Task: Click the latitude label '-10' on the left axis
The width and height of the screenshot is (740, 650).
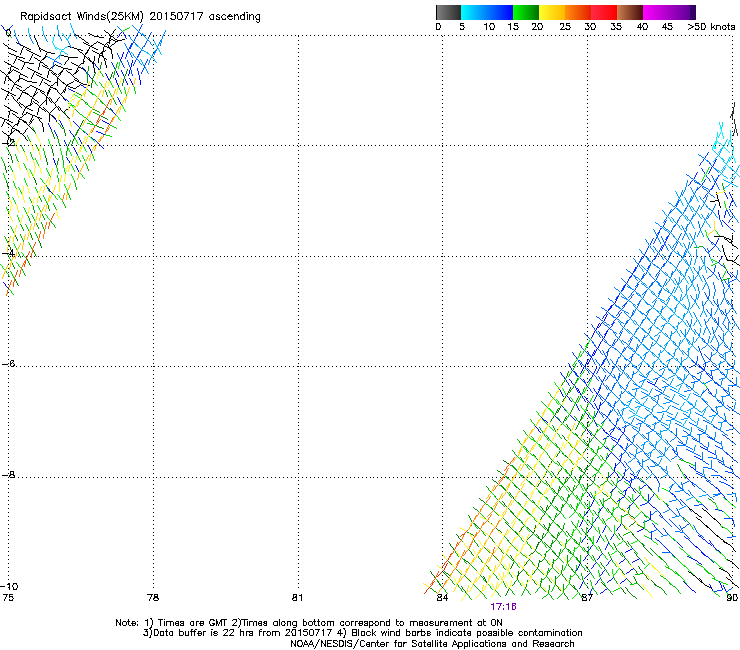Action: point(9,586)
